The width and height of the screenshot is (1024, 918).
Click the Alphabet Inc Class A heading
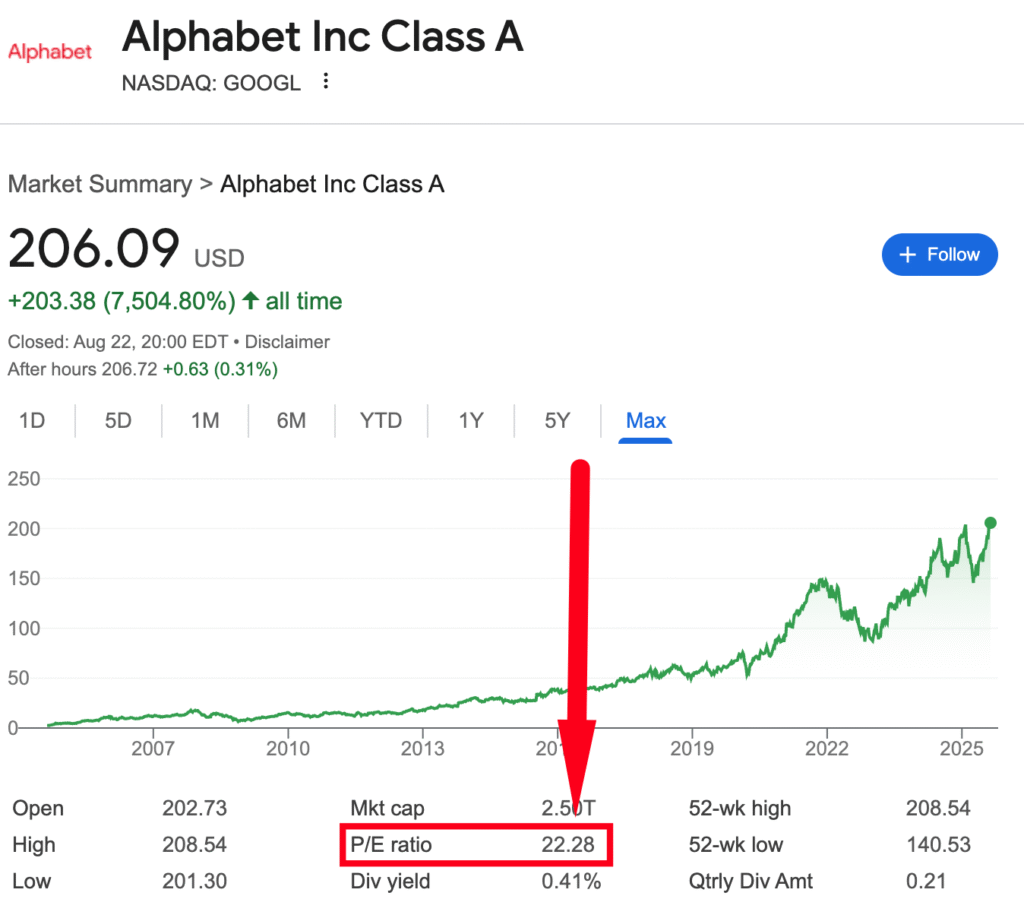click(x=322, y=38)
